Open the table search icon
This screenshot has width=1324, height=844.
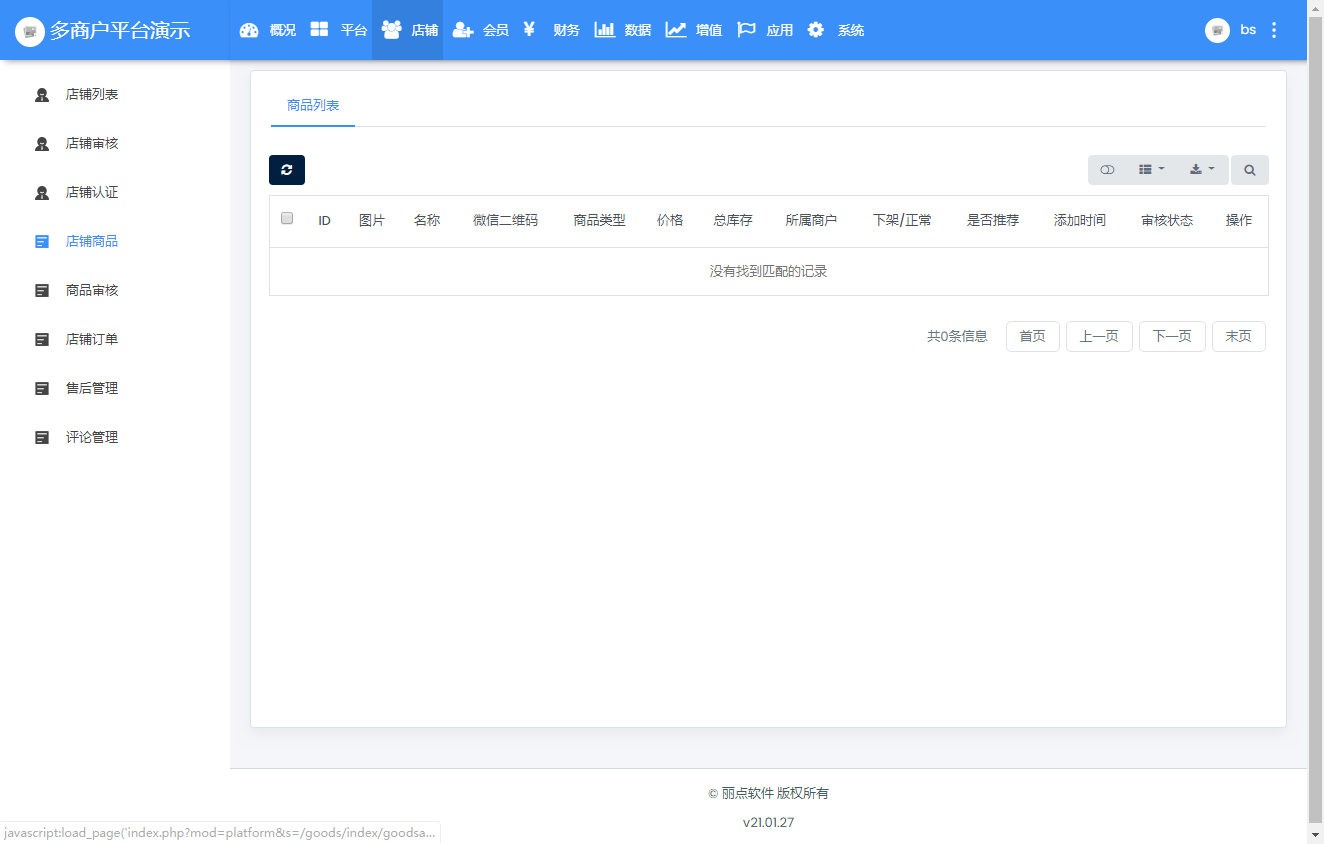pos(1250,170)
